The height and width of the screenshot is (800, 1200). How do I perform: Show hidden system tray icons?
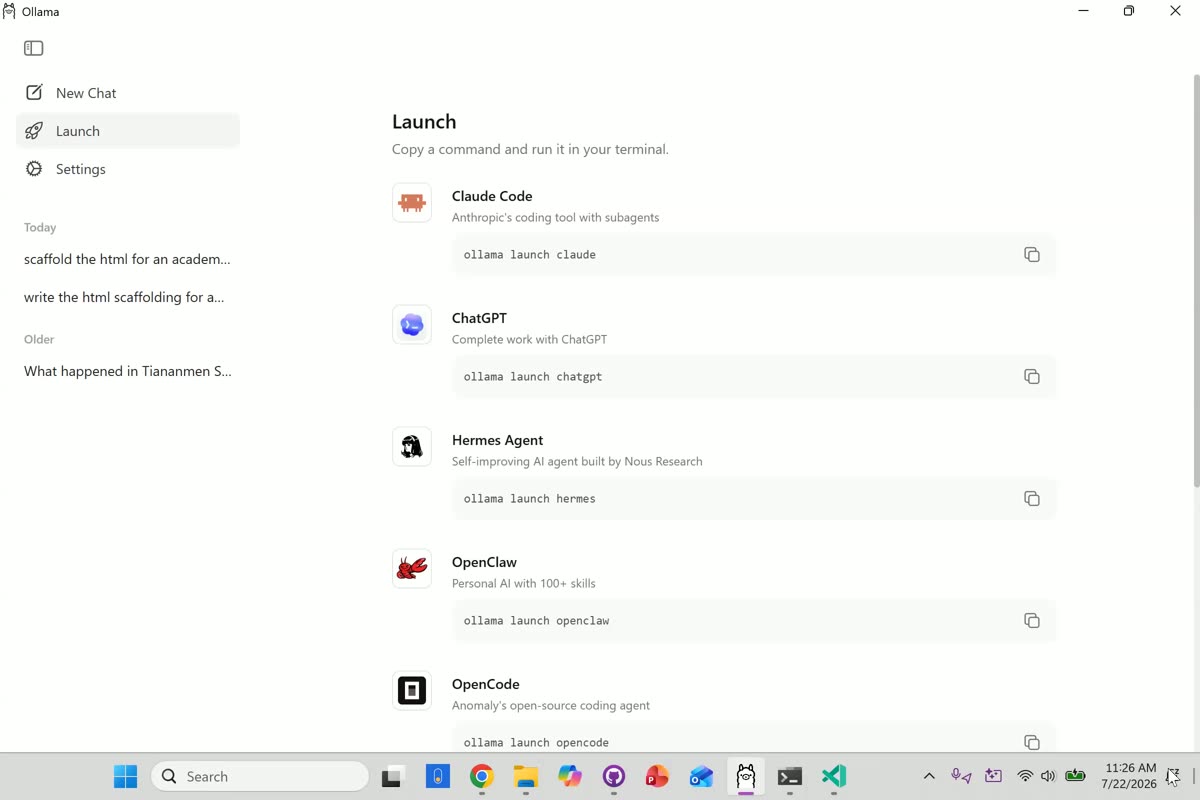[929, 776]
